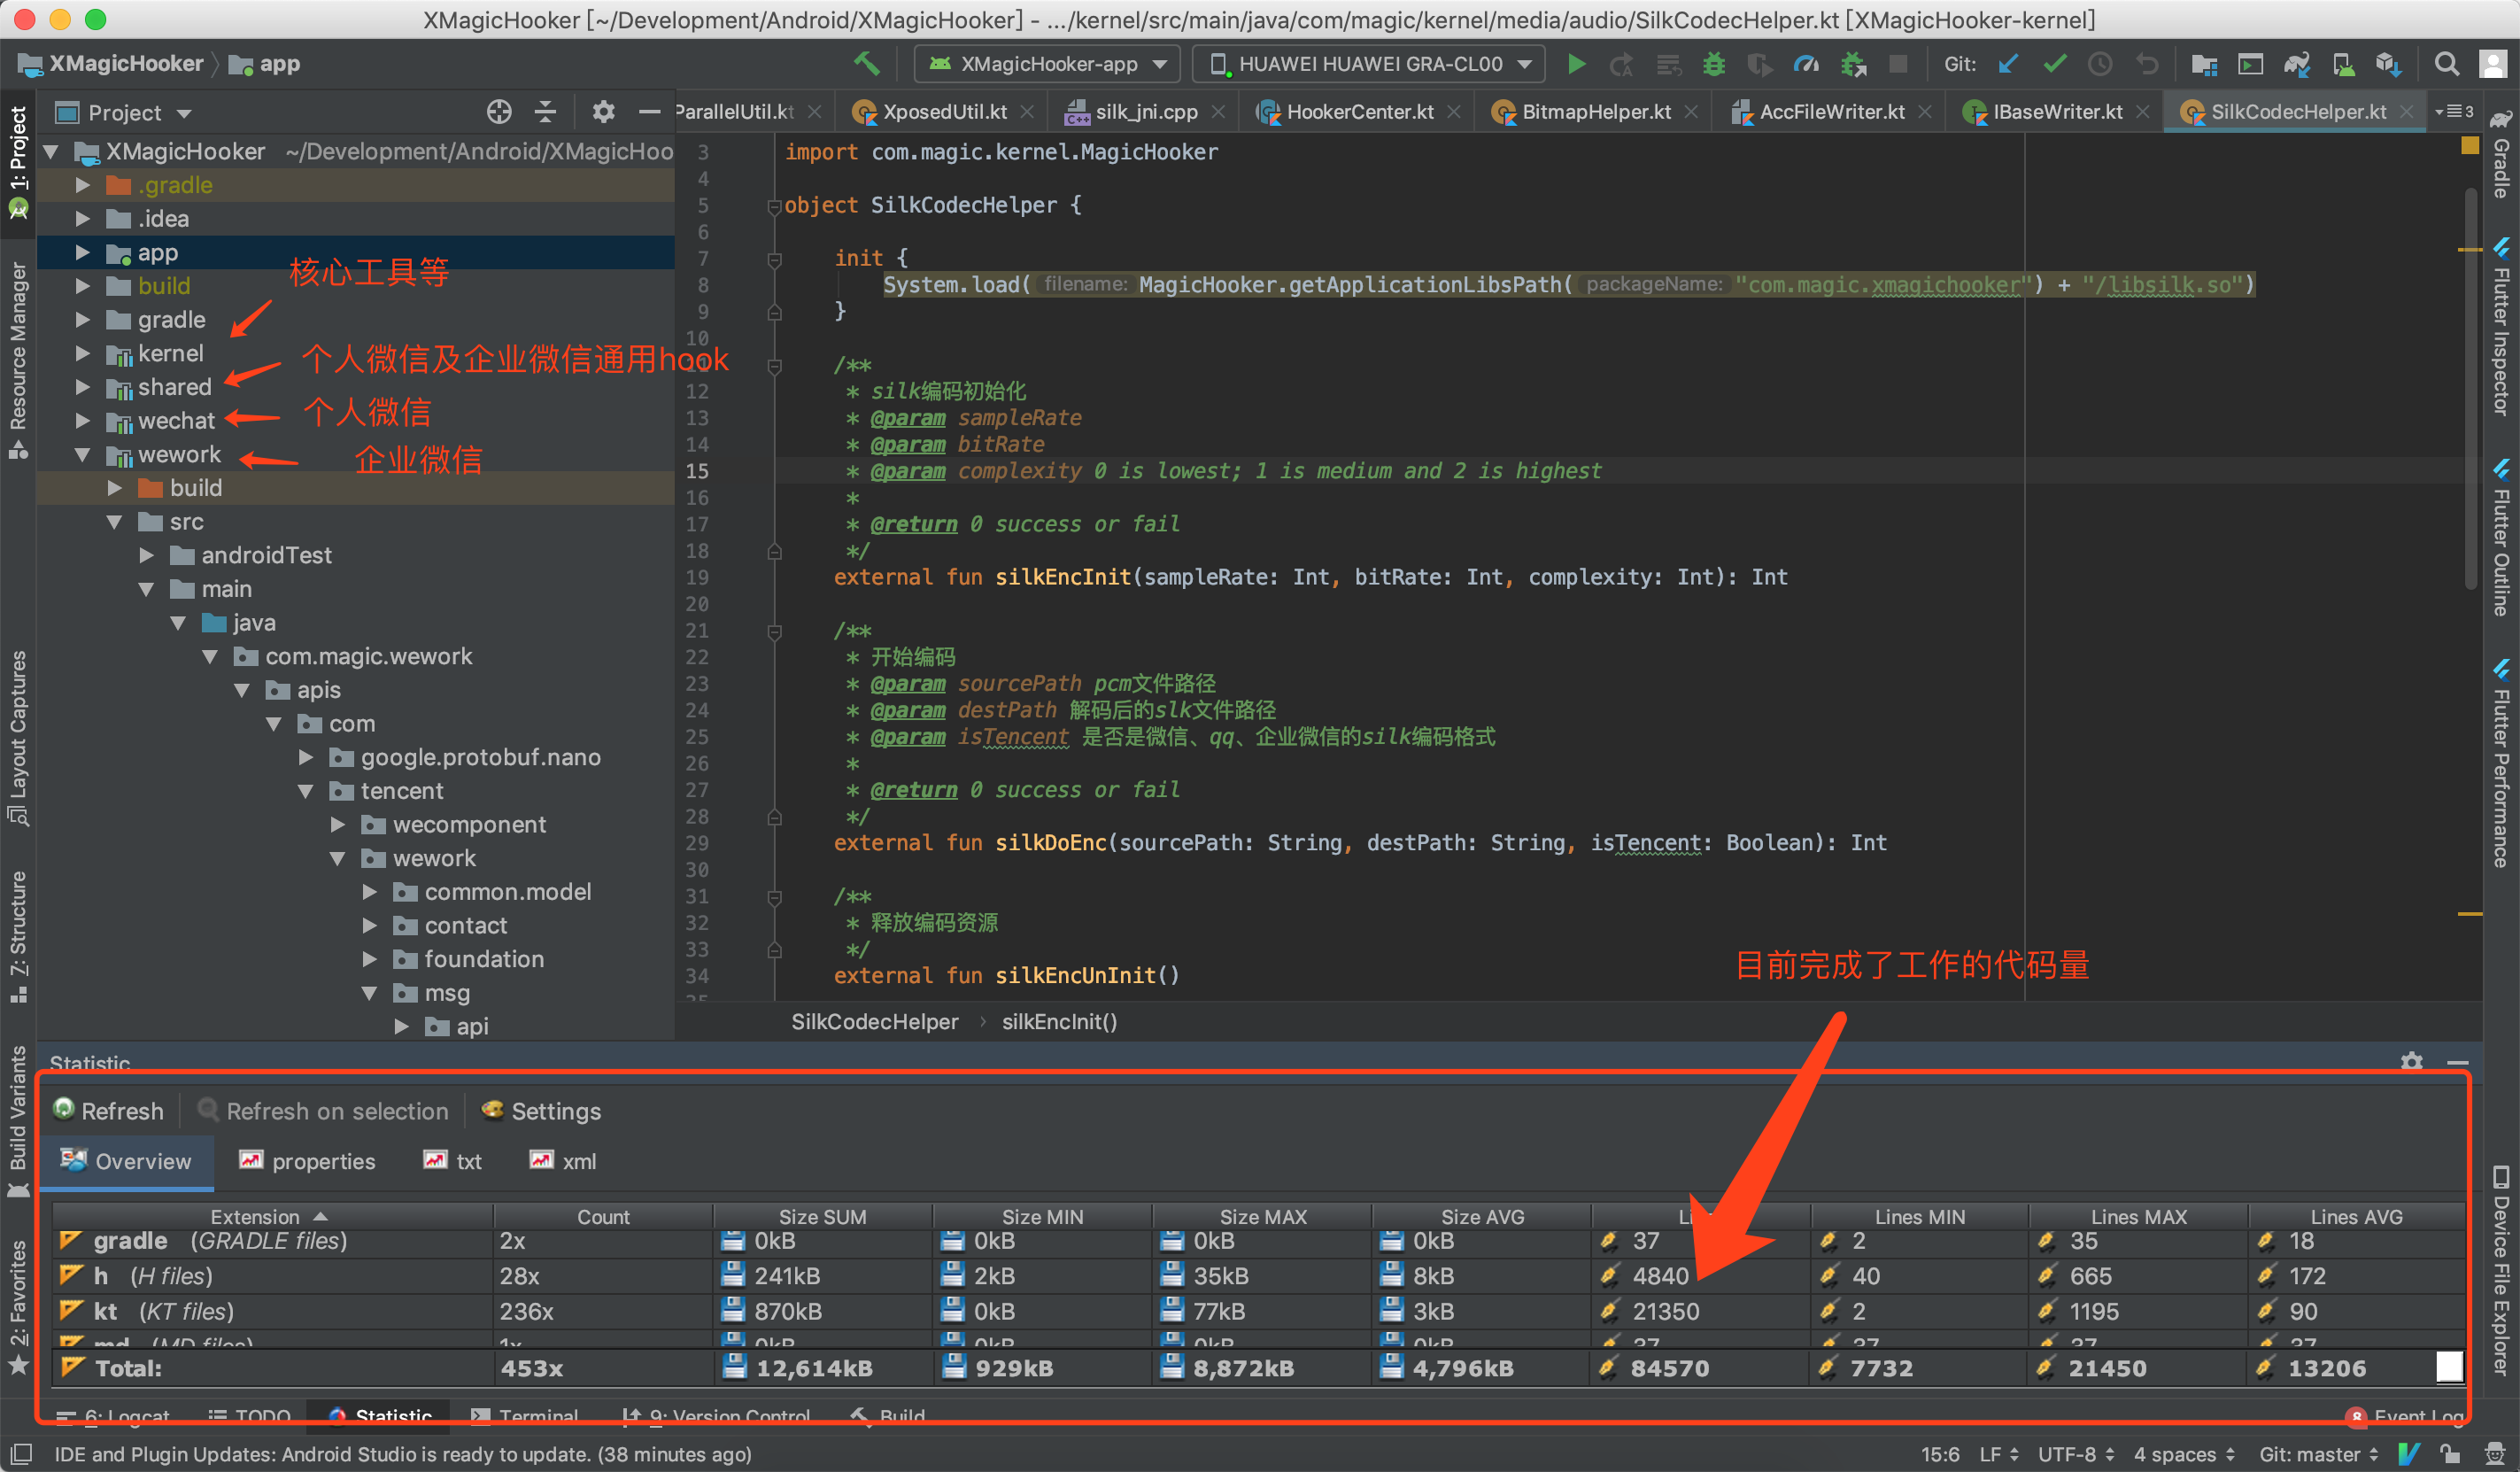Open the XMagicHooker-app run configuration dropdown
This screenshot has width=2520, height=1472.
coord(1047,64)
